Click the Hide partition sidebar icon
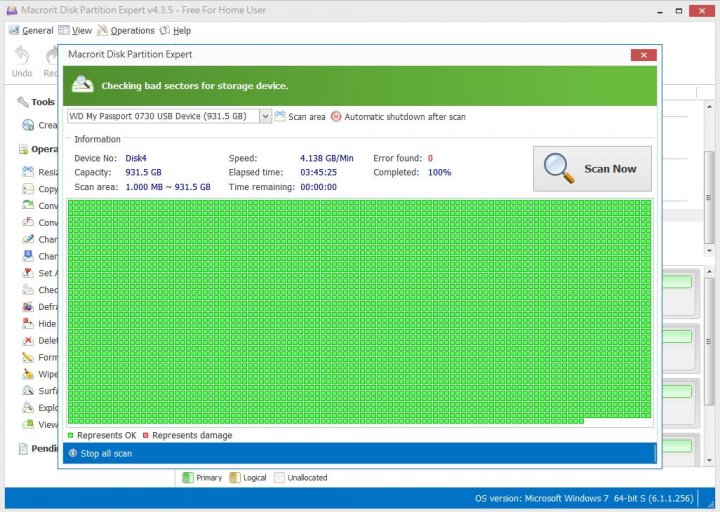The width and height of the screenshot is (720, 512). [x=28, y=324]
